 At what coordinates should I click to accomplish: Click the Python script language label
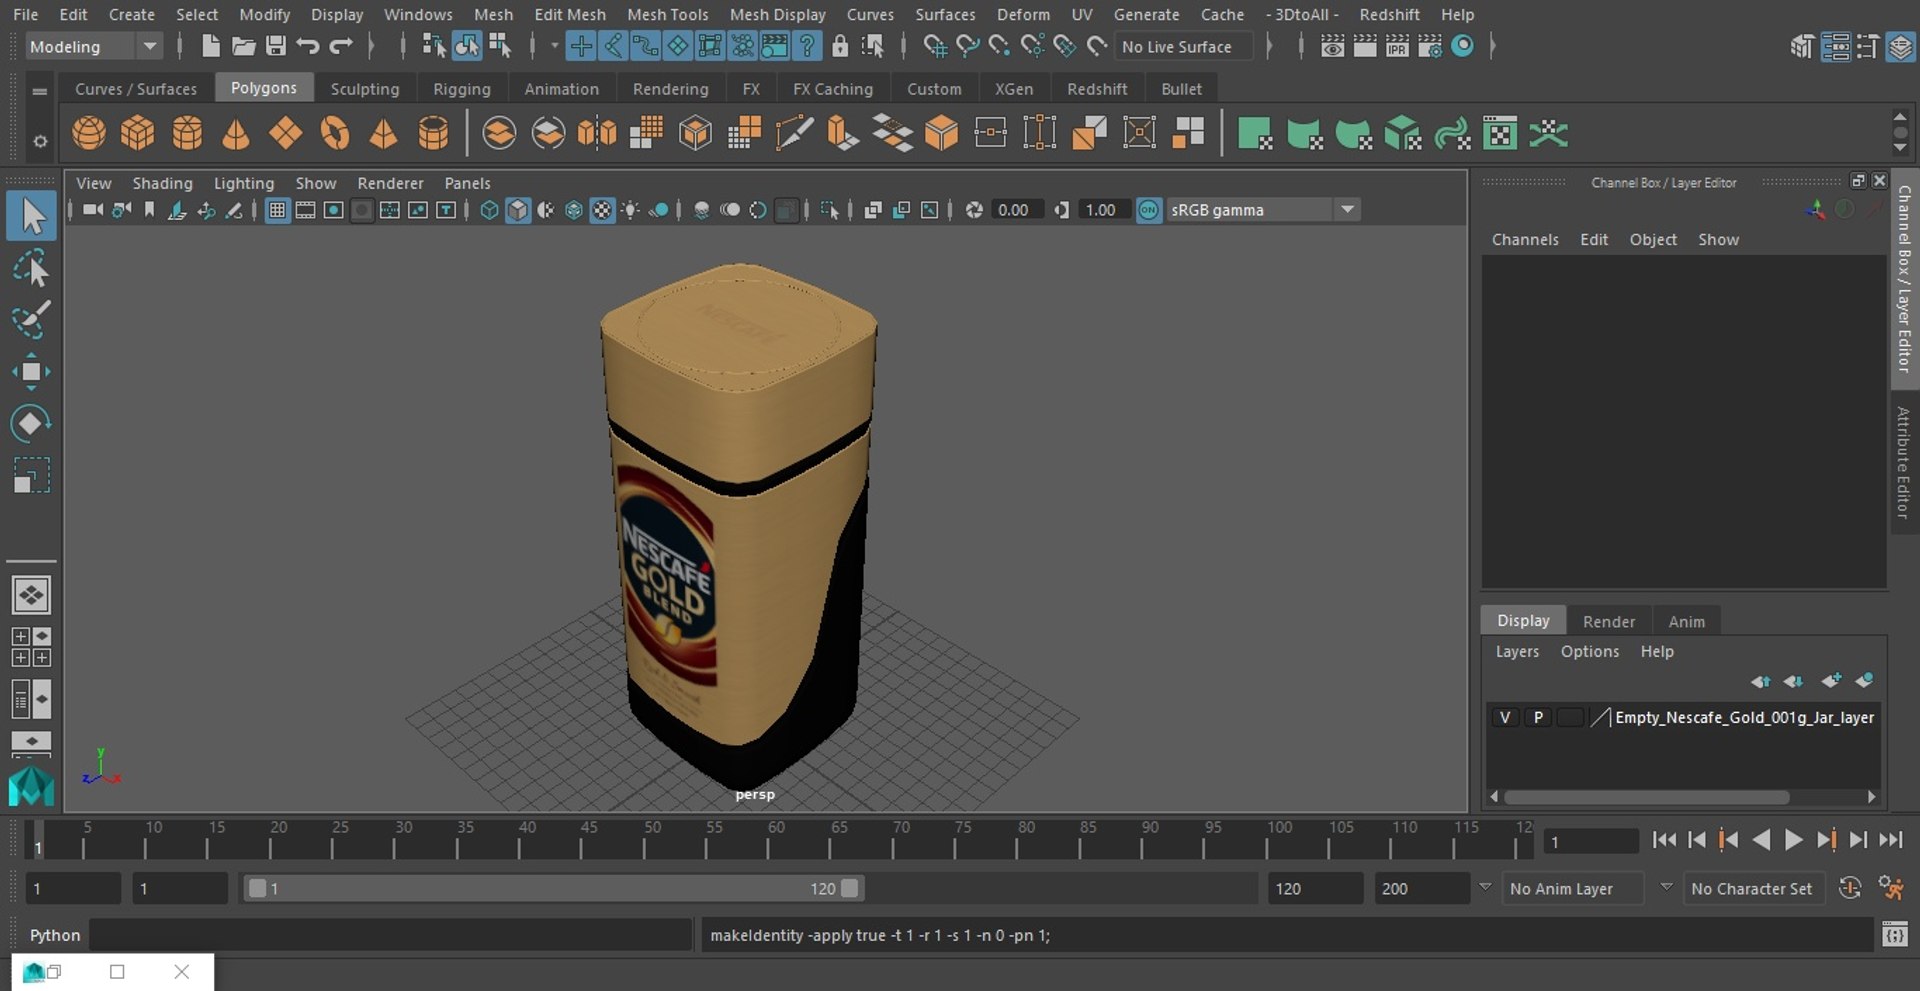[x=55, y=935]
